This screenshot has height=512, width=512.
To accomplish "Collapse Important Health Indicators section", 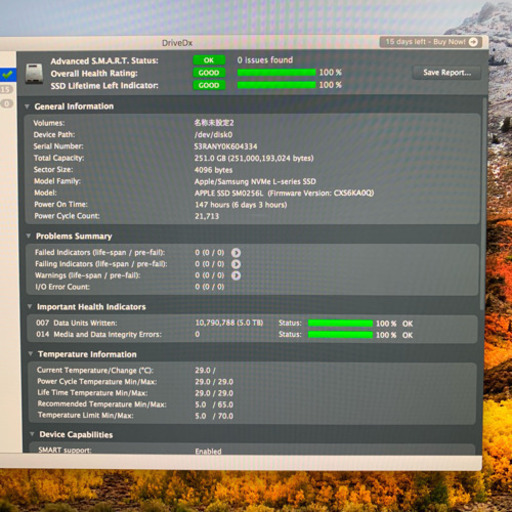I will [x=30, y=306].
